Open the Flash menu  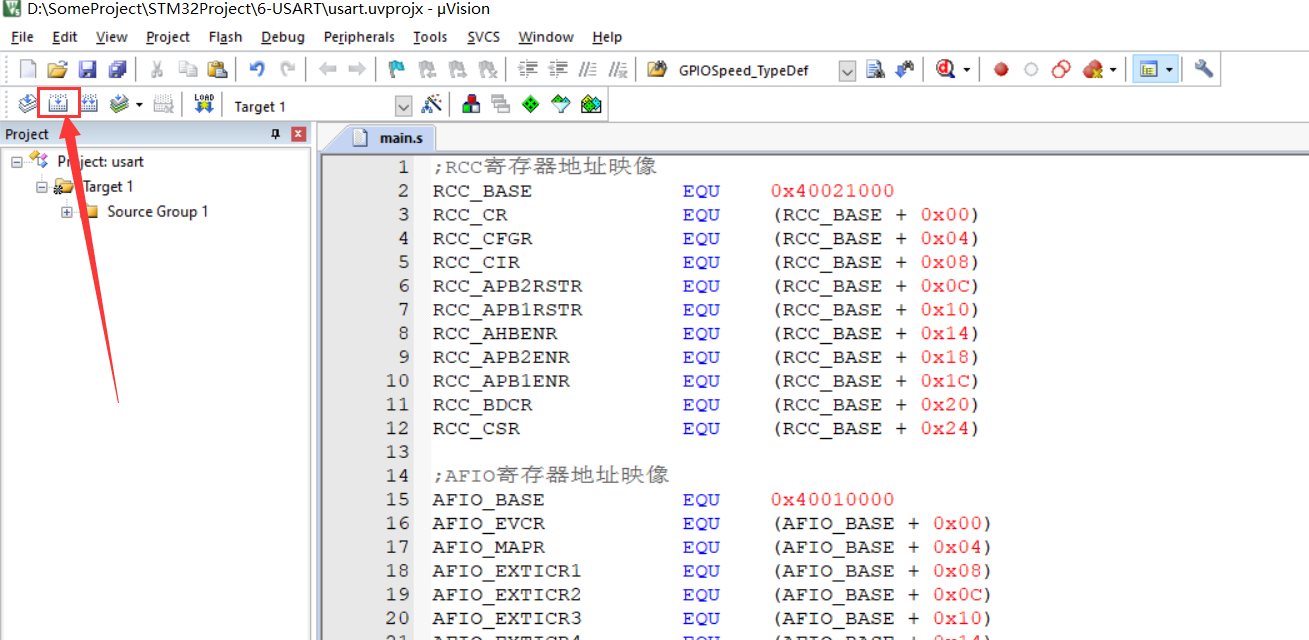coord(225,37)
